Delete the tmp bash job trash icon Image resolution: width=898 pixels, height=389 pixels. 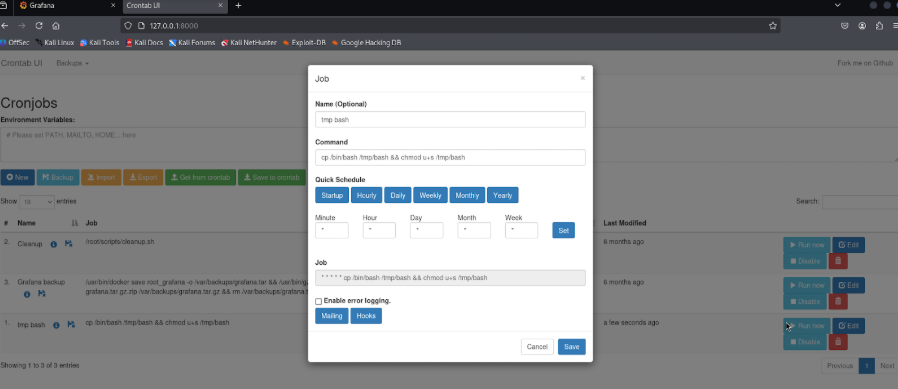838,342
